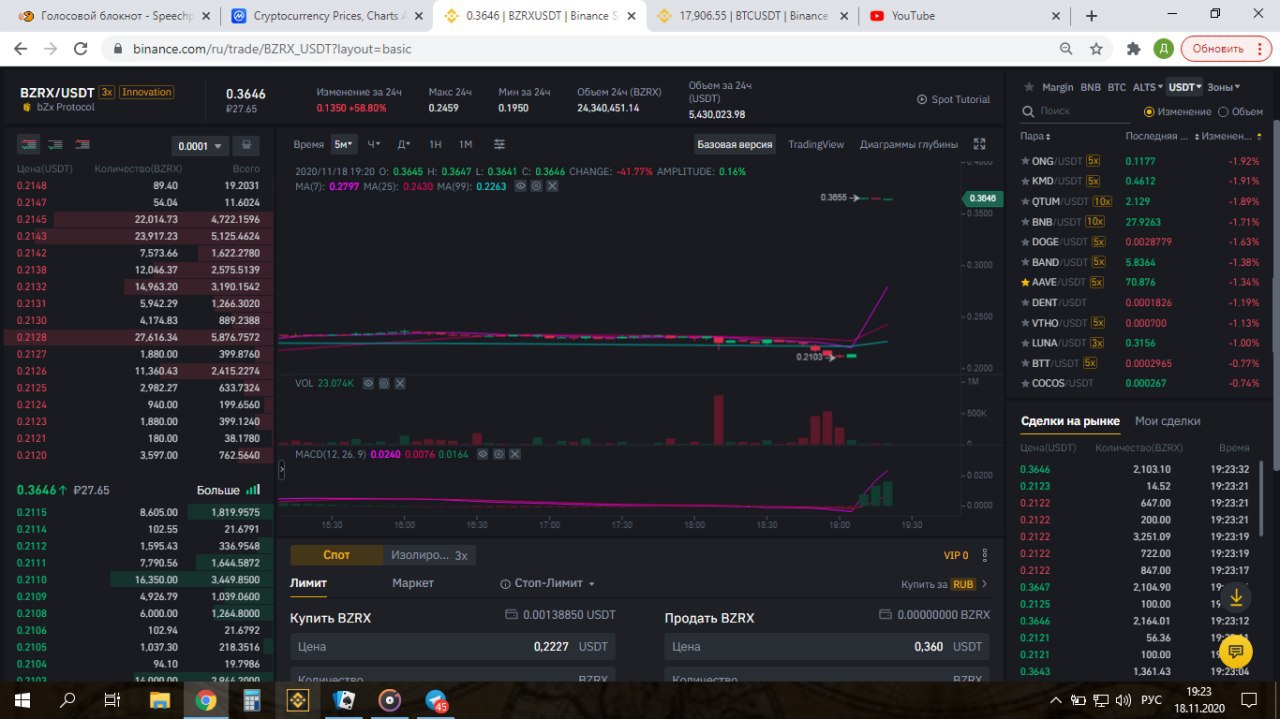Open Binance app in Windows taskbar

(297, 700)
